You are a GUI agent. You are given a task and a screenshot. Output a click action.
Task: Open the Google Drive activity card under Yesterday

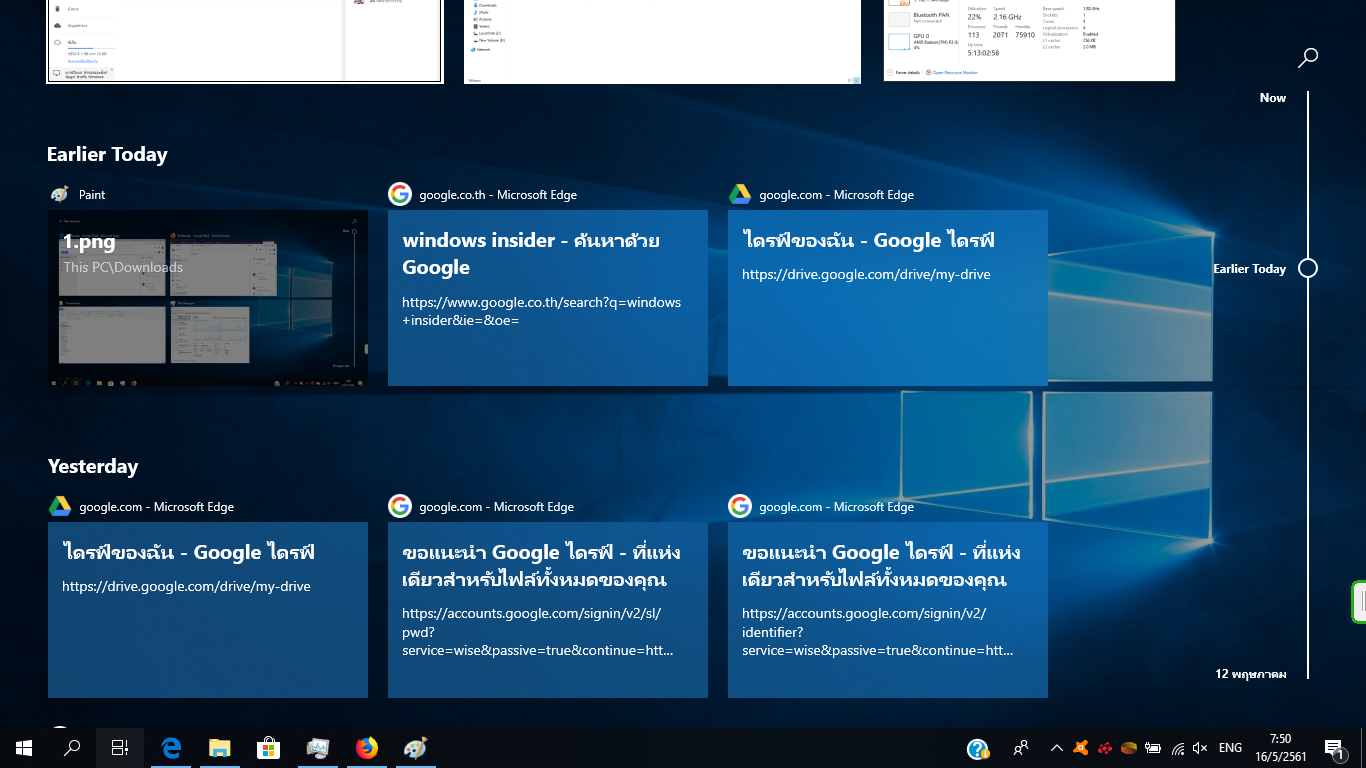(208, 610)
